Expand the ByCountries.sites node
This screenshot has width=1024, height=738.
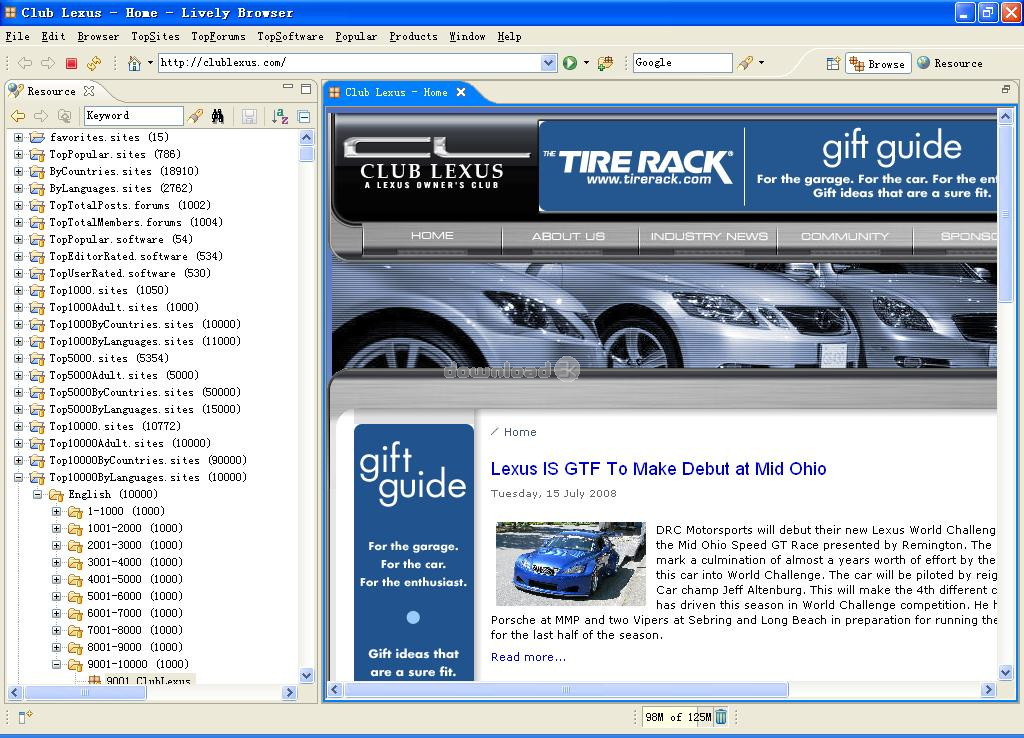click(18, 171)
